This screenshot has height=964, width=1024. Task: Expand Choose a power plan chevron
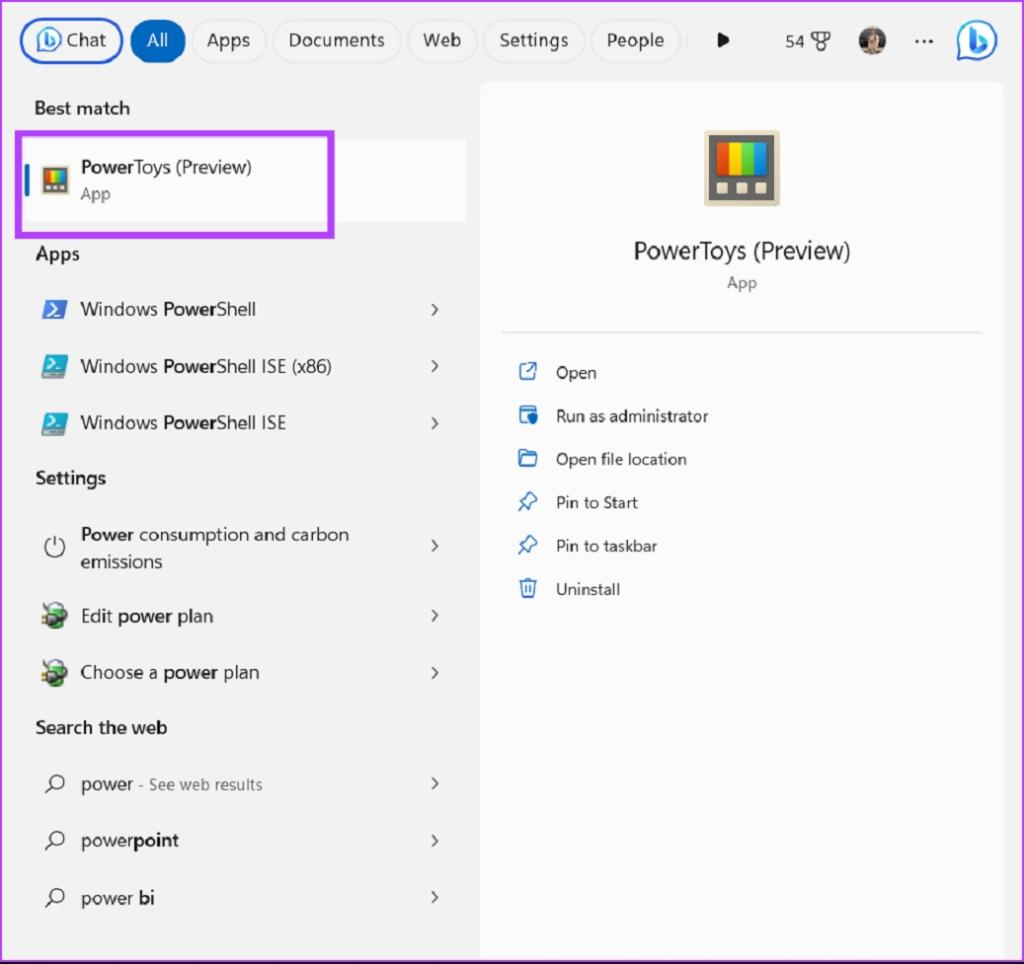click(x=434, y=673)
